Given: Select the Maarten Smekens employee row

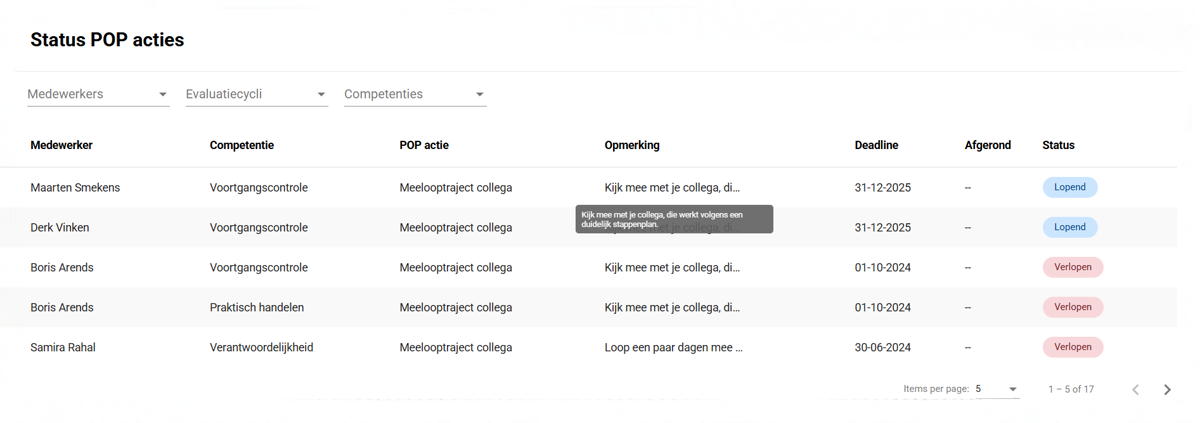Looking at the screenshot, I should point(75,187).
